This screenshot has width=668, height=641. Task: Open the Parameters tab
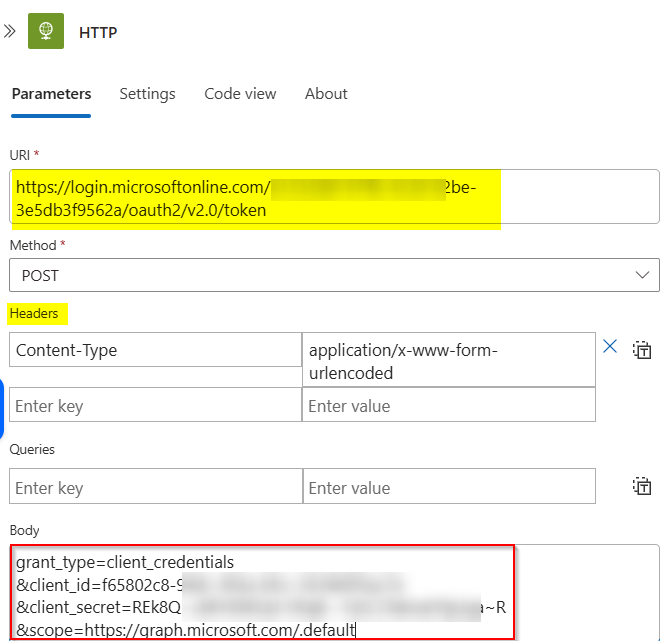52,94
